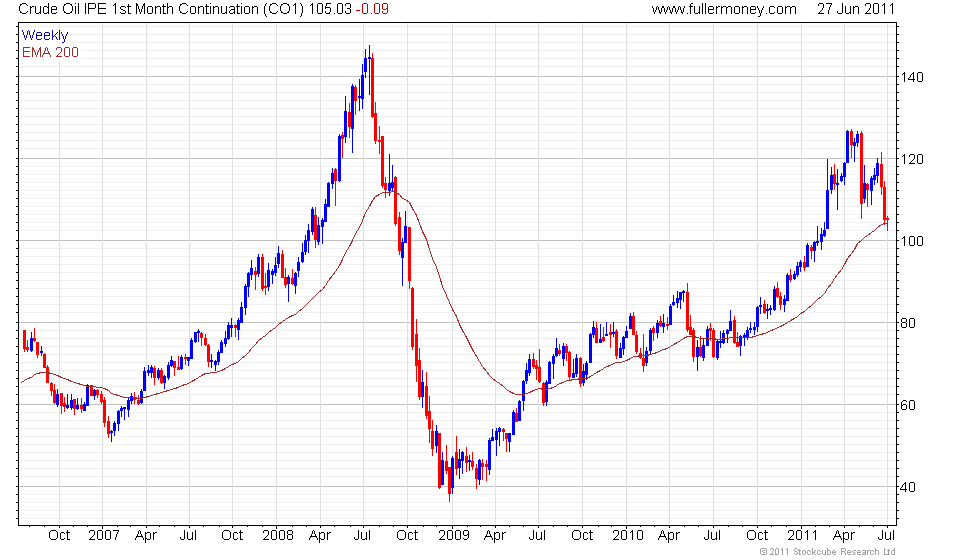Click the 2008 year label on the time axis

tap(278, 536)
